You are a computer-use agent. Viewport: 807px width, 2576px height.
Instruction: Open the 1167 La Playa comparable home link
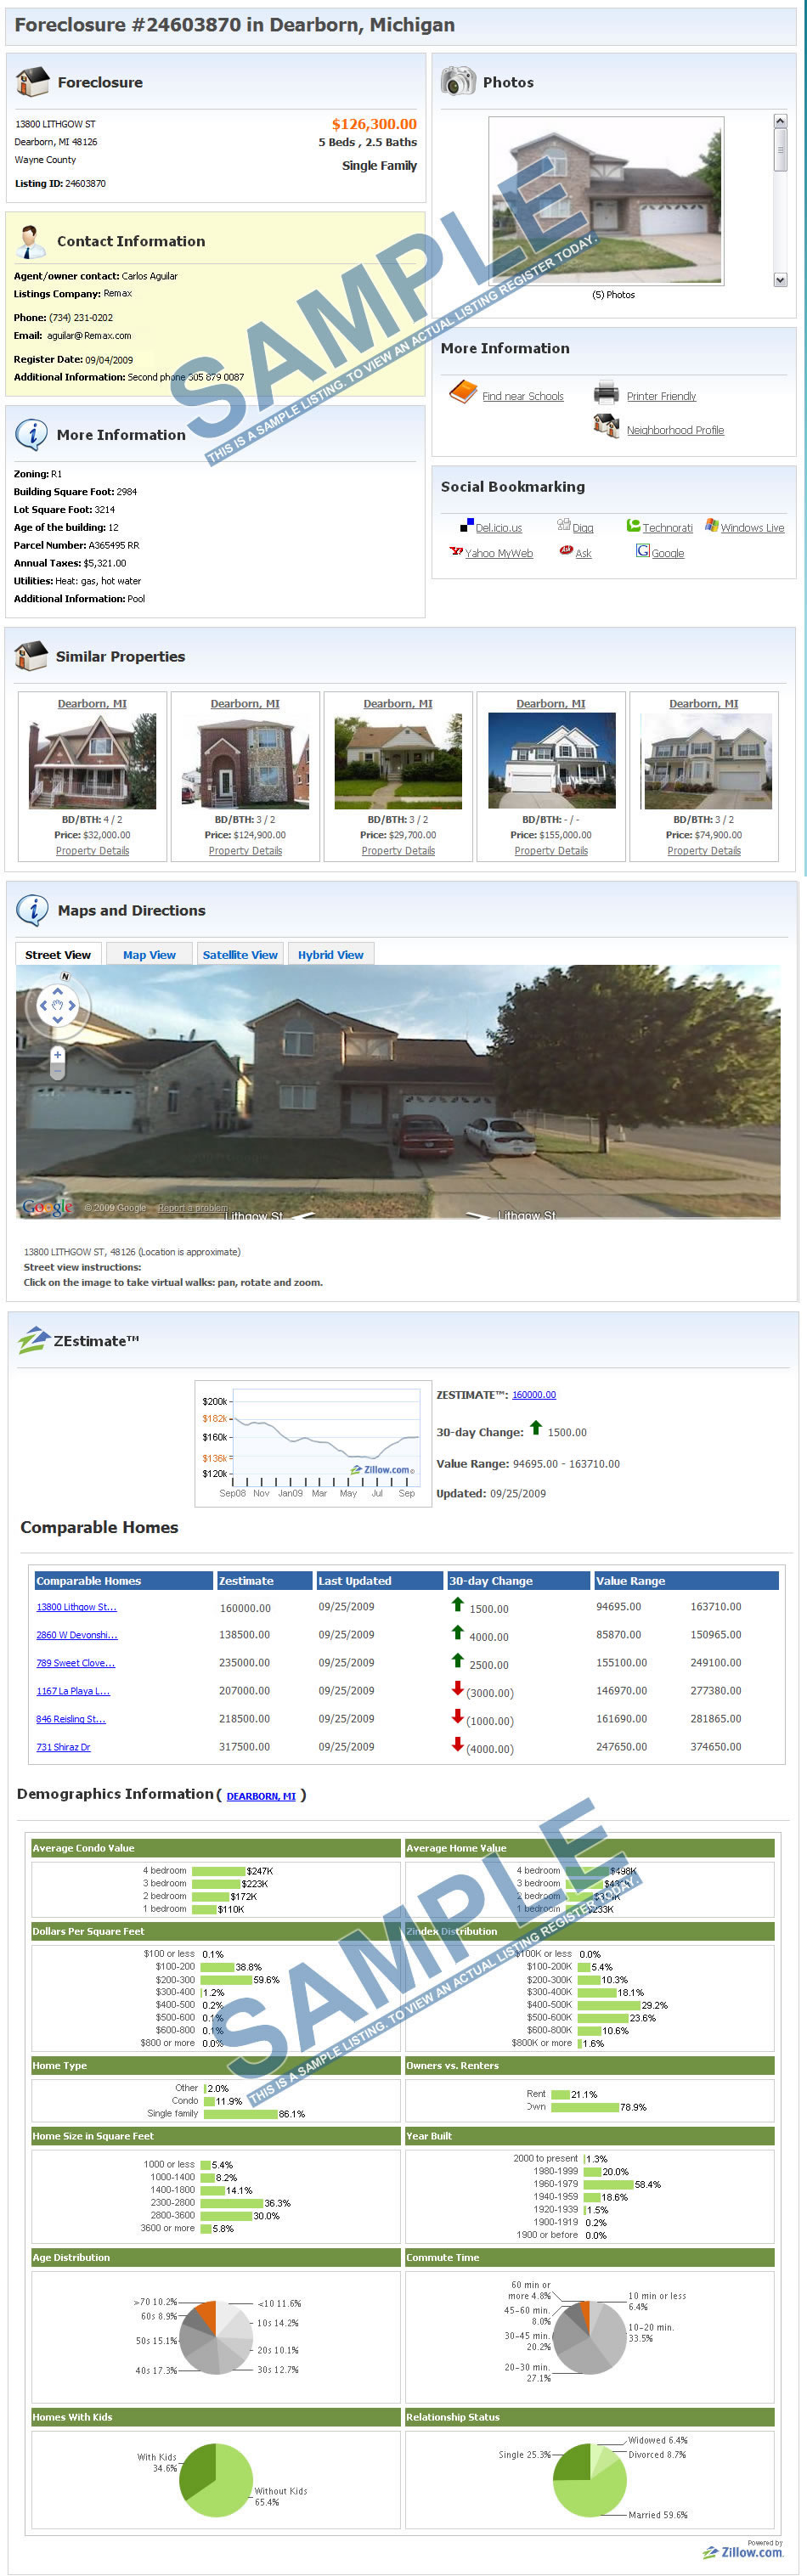tap(73, 1691)
